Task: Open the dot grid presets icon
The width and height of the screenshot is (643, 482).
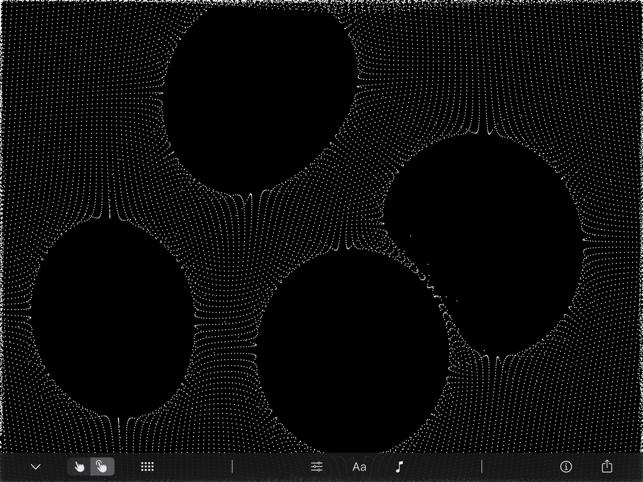Action: point(147,467)
